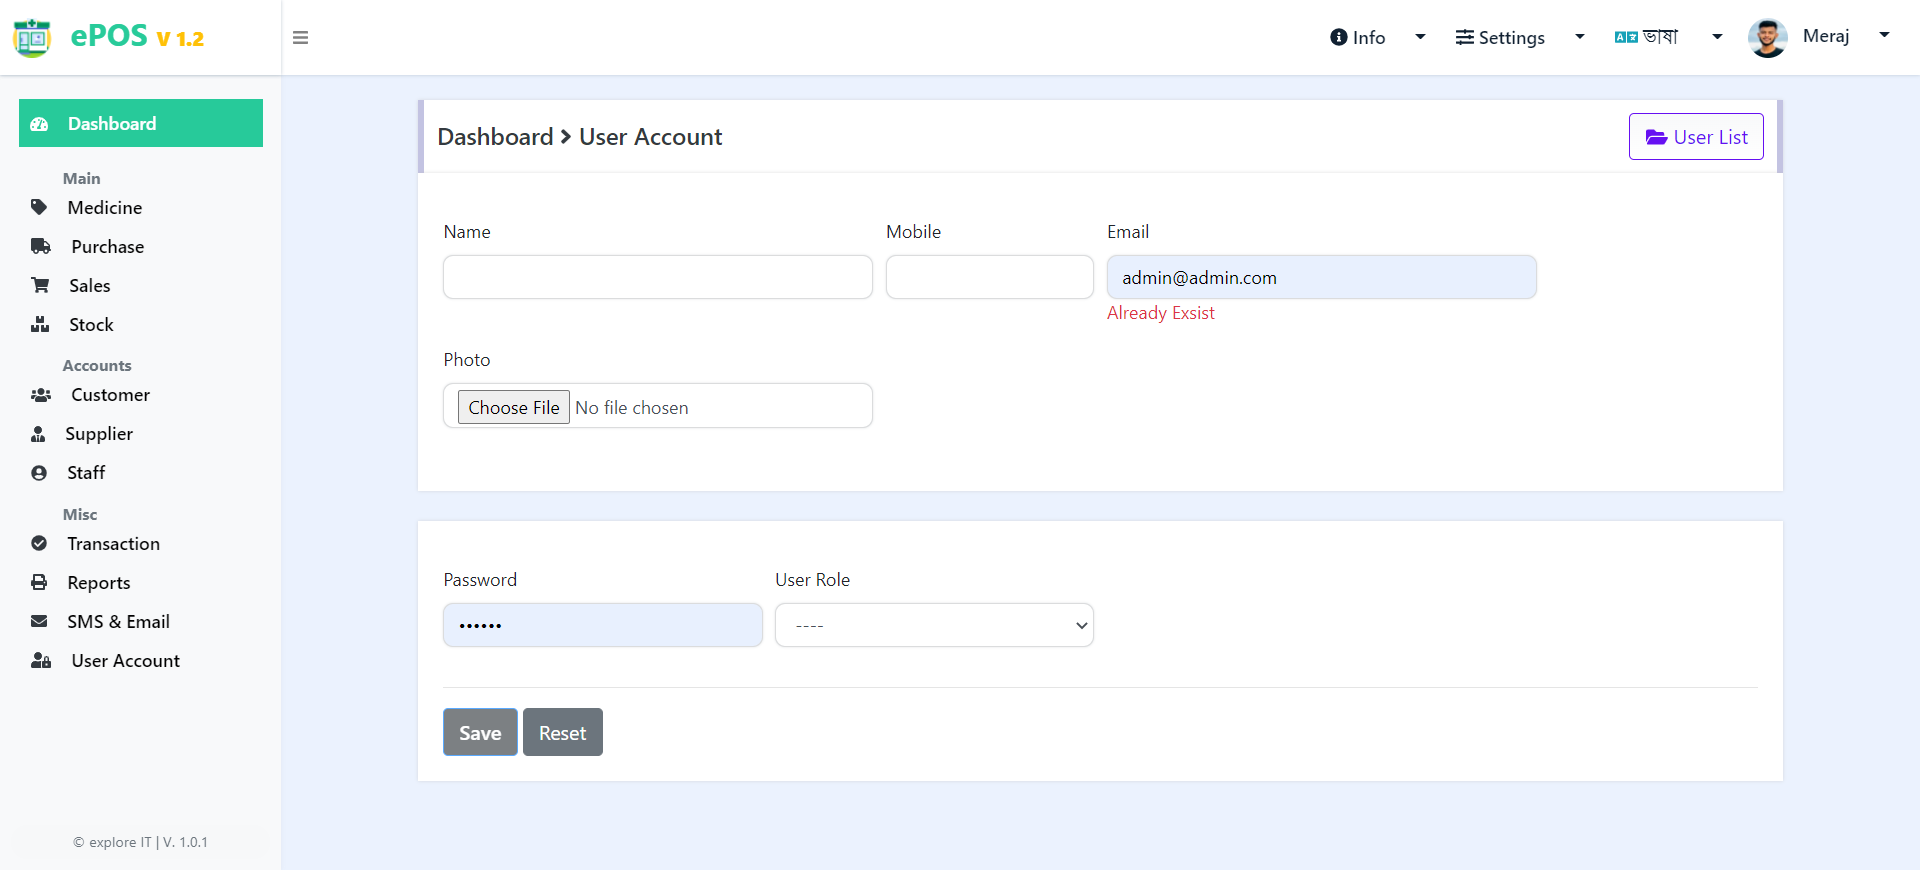Open Transaction from the Misc section
The height and width of the screenshot is (870, 1920).
coord(113,544)
